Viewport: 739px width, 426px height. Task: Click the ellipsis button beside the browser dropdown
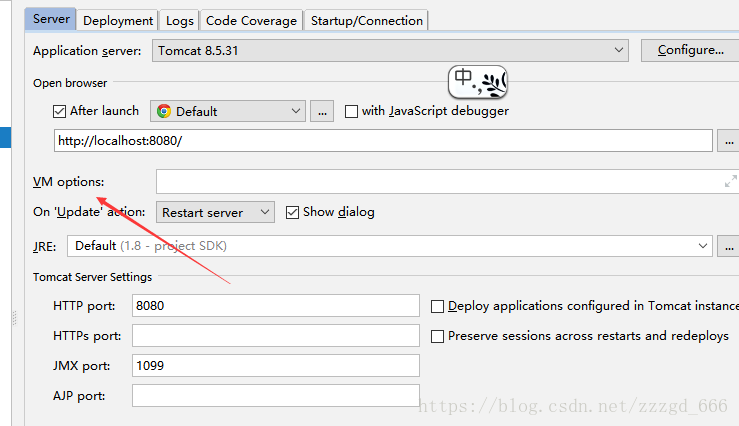[322, 112]
